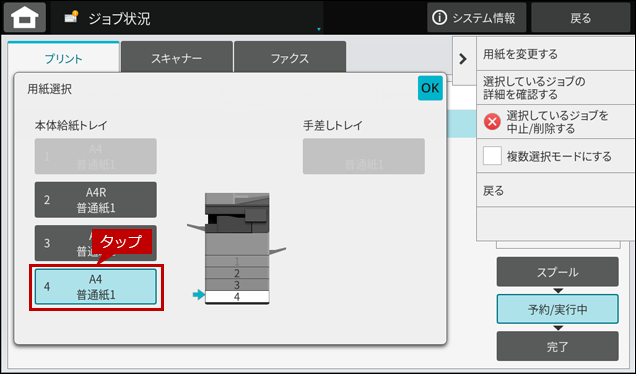Switch to the ファクス tab
This screenshot has height=374, width=636.
coord(290,58)
